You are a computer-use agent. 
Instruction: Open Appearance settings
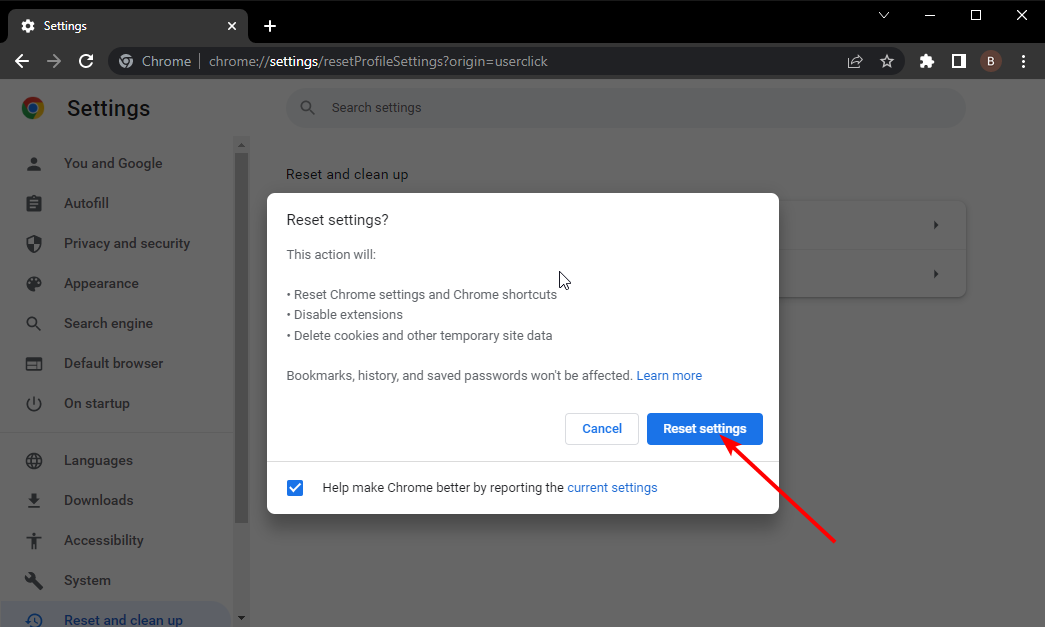(x=101, y=283)
